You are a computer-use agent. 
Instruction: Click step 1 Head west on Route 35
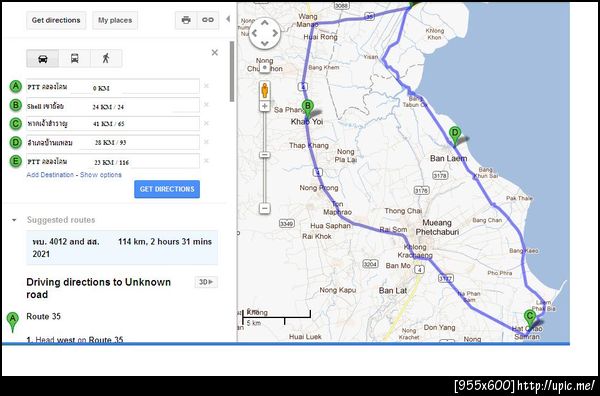pyautogui.click(x=75, y=340)
